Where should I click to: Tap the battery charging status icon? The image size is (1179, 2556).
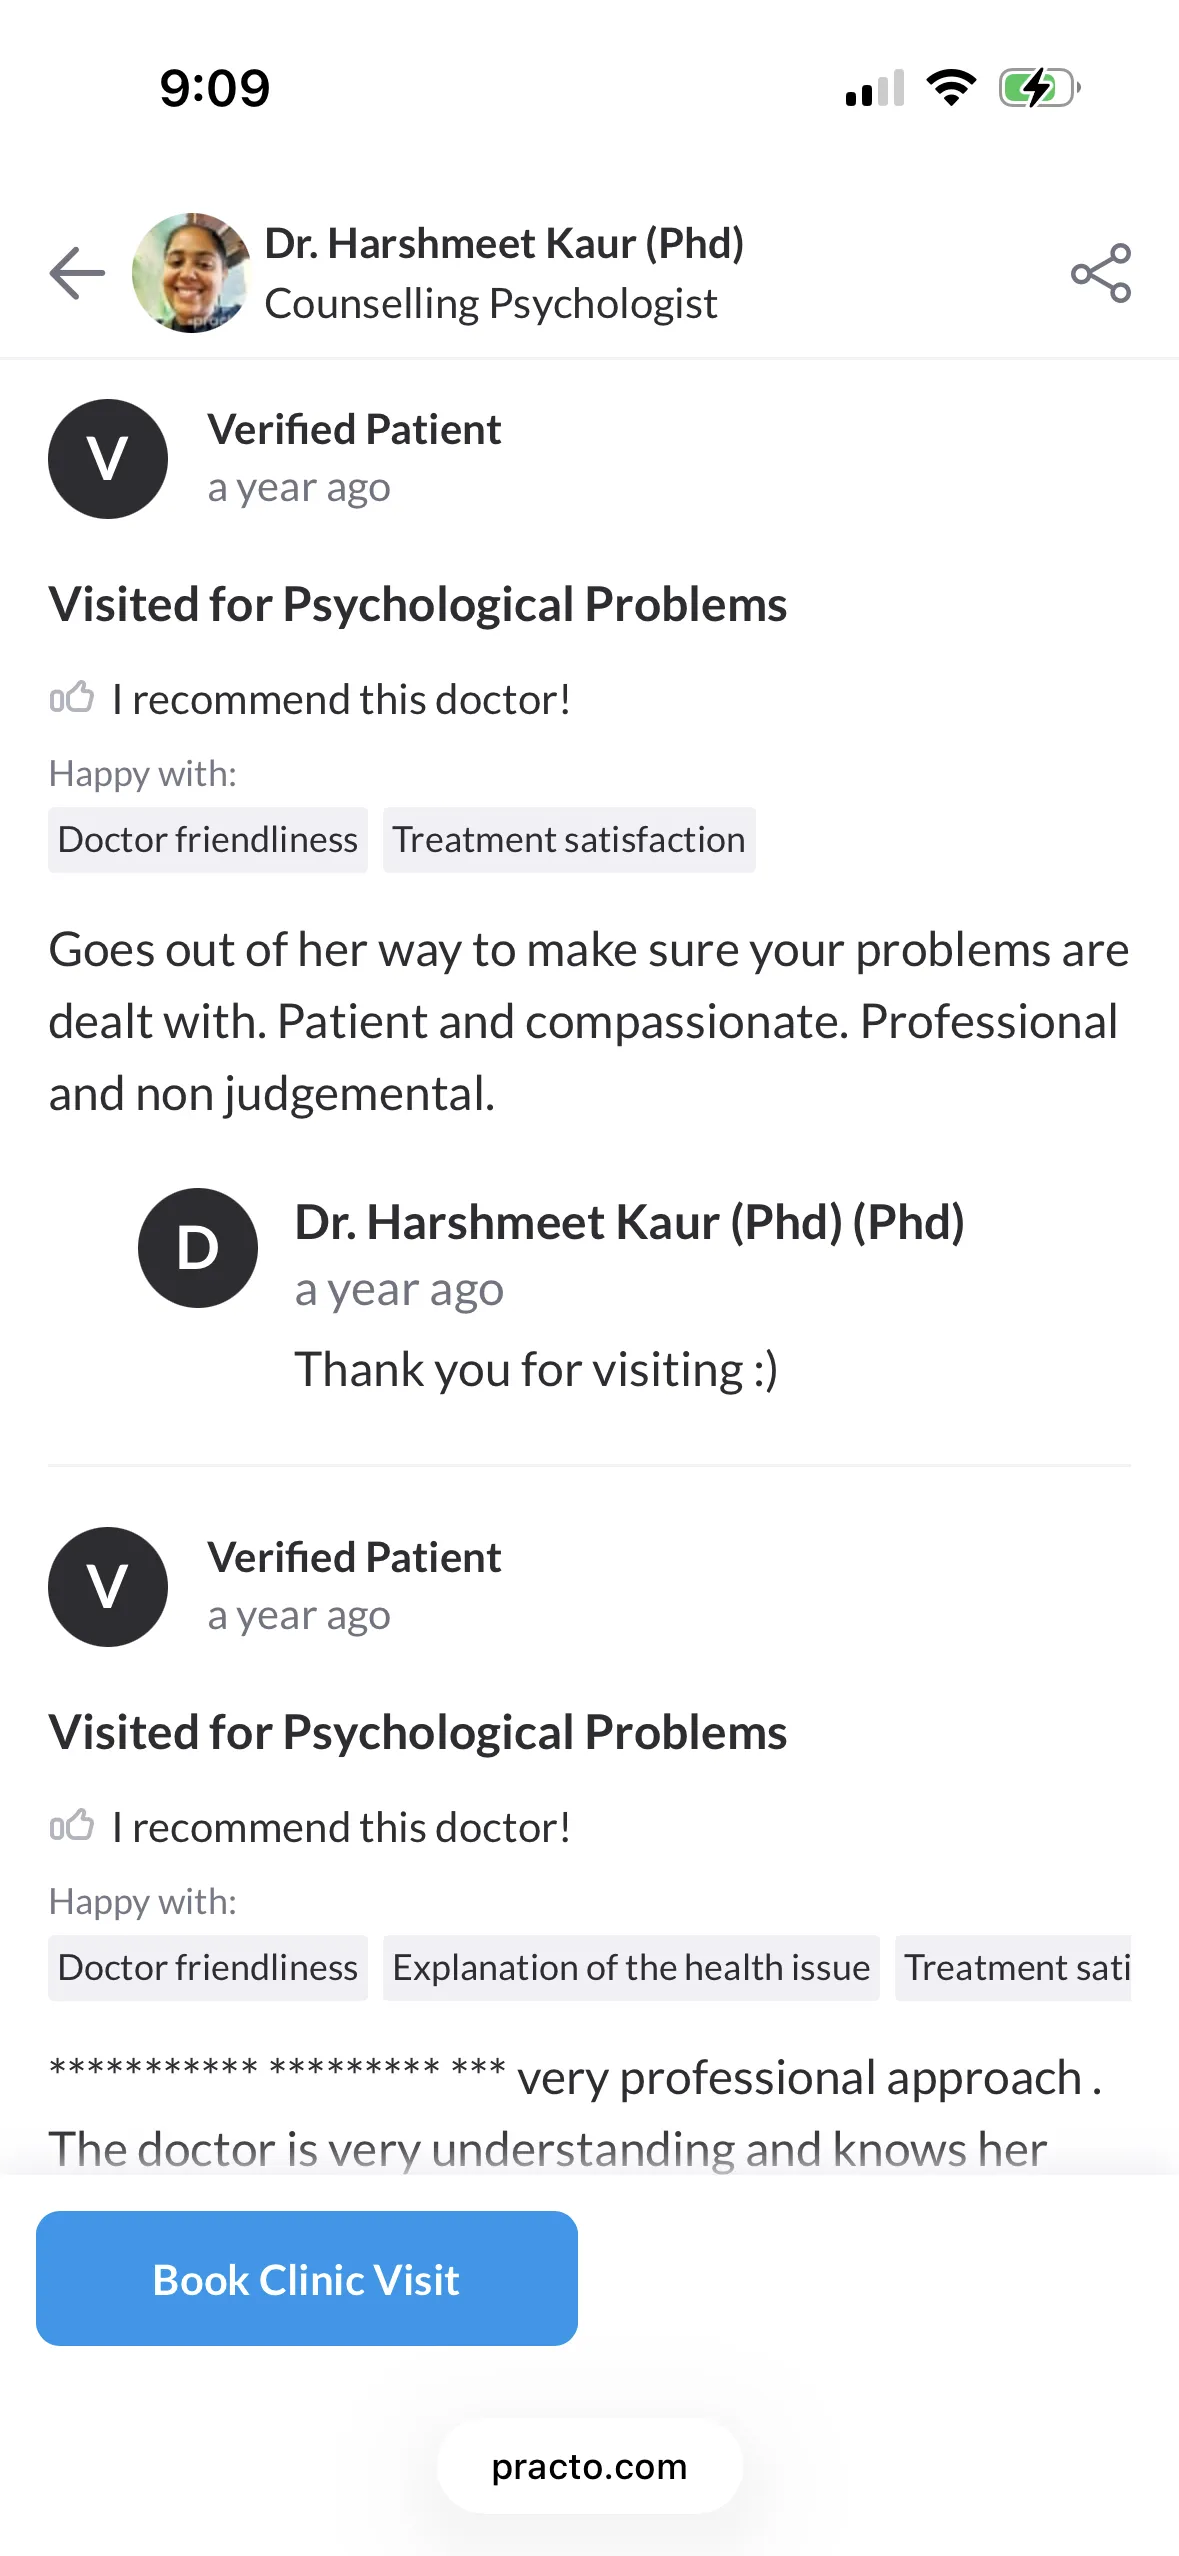coord(1040,88)
